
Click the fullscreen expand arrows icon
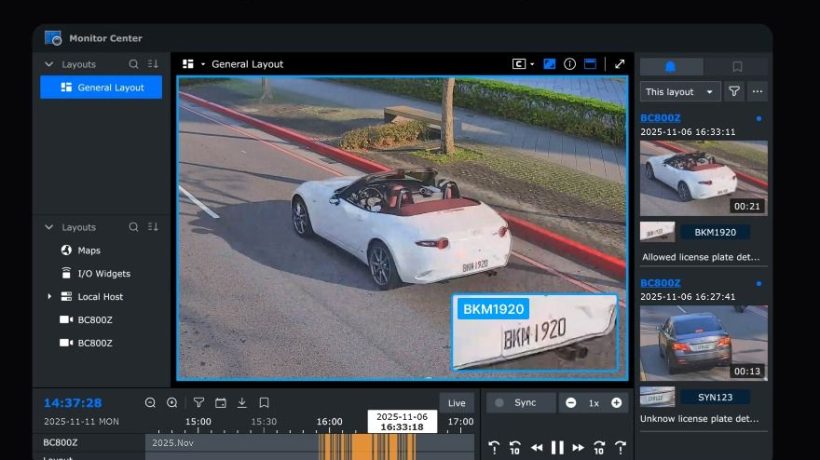(619, 64)
